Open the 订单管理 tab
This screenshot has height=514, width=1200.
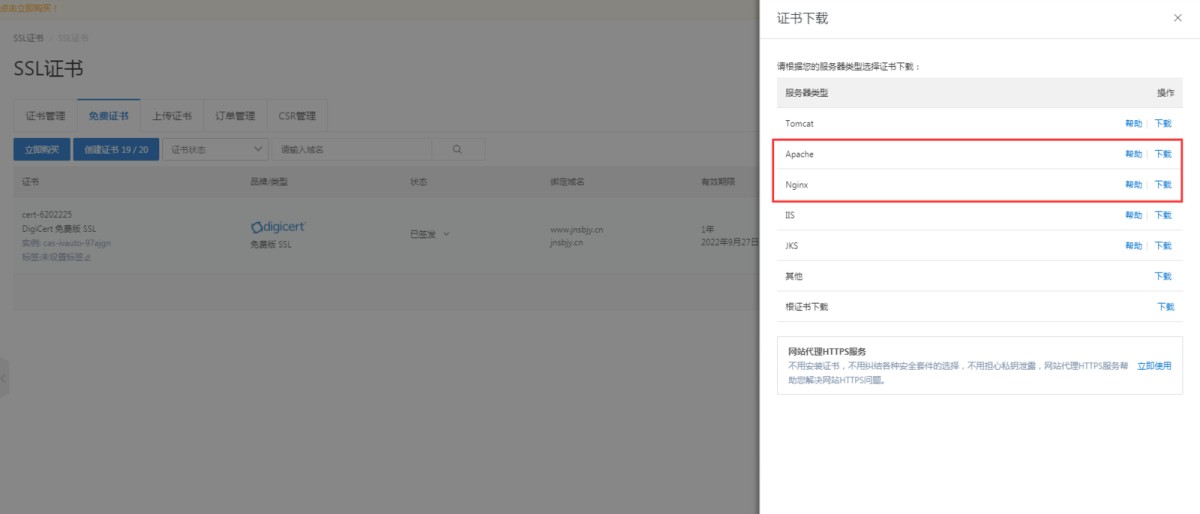[235, 115]
